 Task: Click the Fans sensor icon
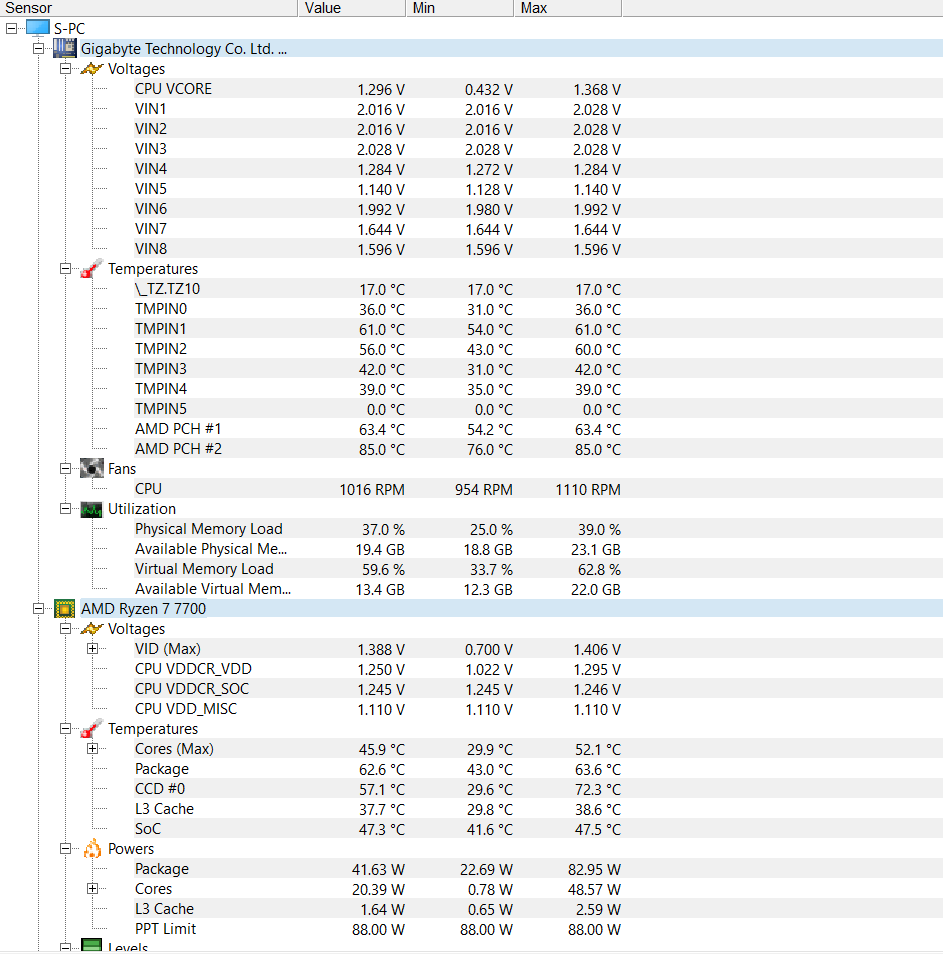point(92,468)
